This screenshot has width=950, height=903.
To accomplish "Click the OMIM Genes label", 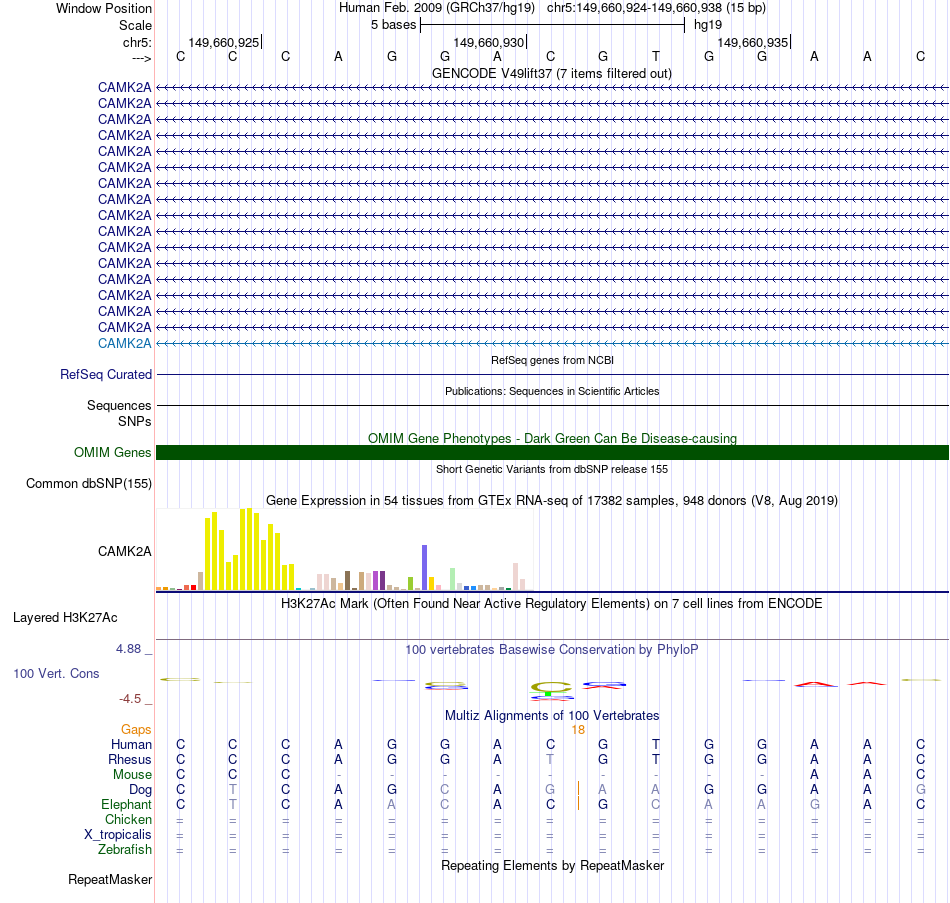I will pyautogui.click(x=112, y=452).
